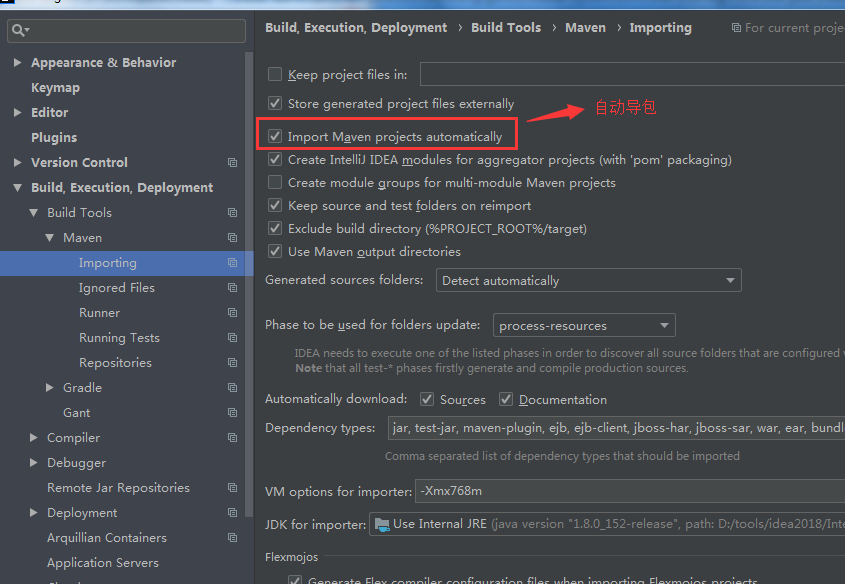Viewport: 845px width, 584px height.
Task: Uncheck automatic download of Sources
Action: (427, 399)
